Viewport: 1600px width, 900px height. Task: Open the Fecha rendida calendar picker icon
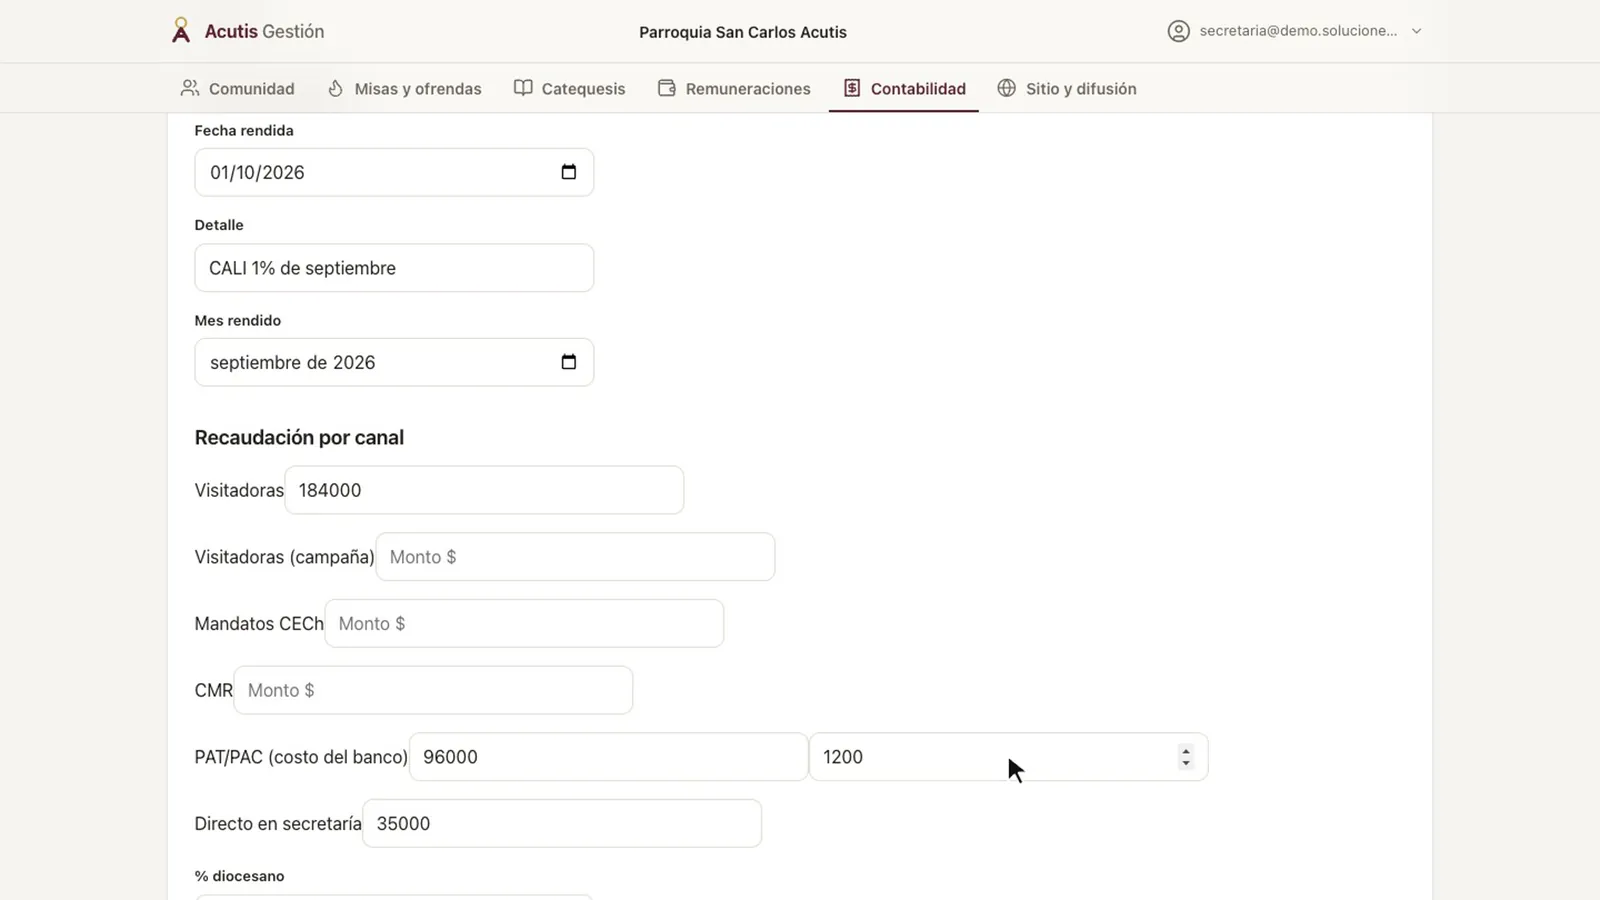tap(569, 172)
